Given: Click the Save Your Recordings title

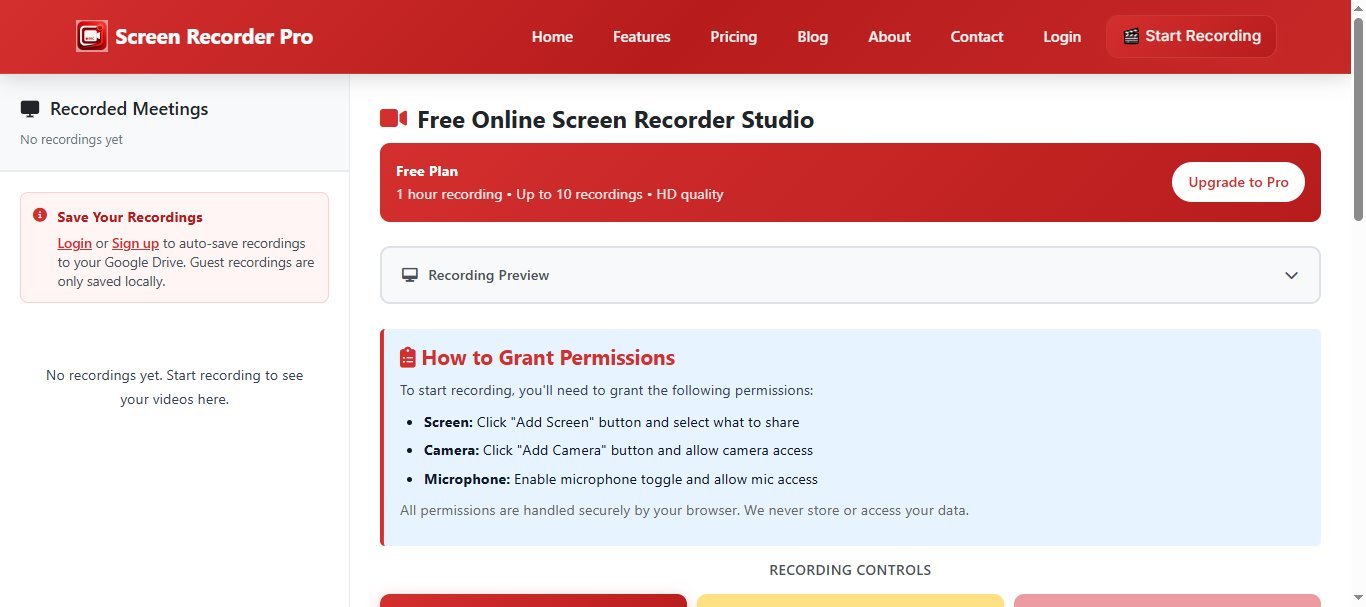Looking at the screenshot, I should click(130, 217).
